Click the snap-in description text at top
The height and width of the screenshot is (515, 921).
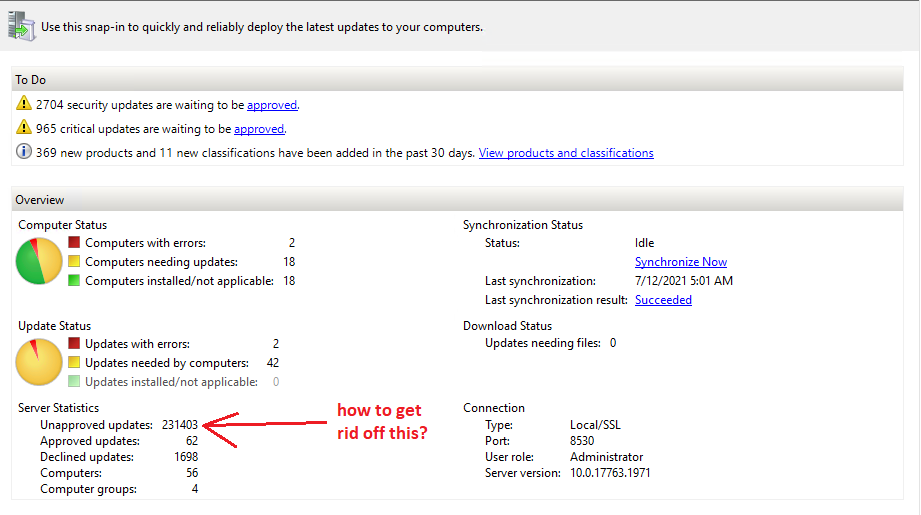click(262, 27)
